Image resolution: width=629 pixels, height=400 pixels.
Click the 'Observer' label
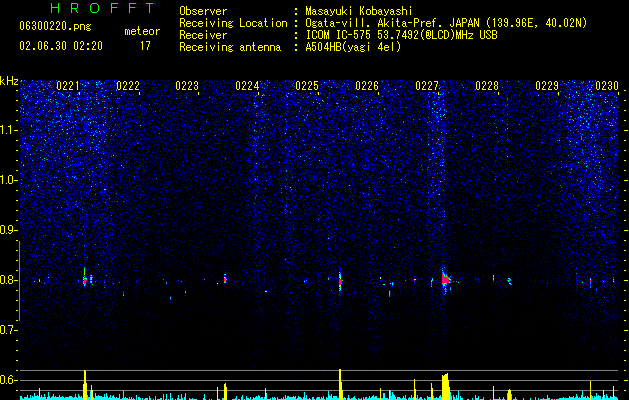click(x=203, y=11)
